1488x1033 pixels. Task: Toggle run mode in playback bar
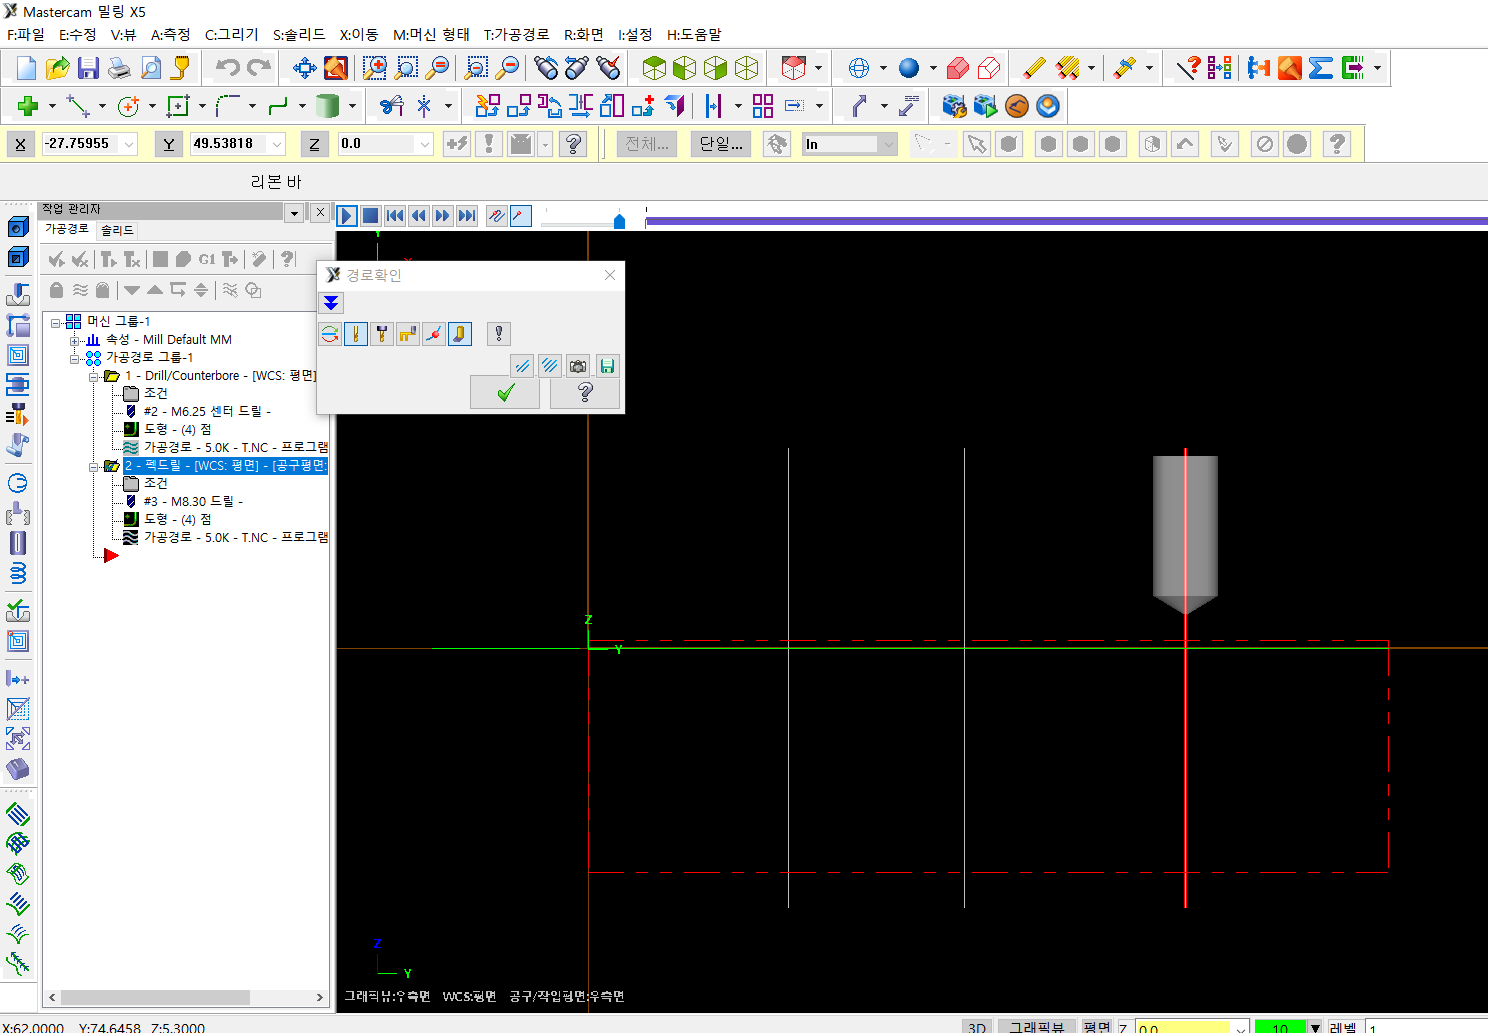[521, 216]
